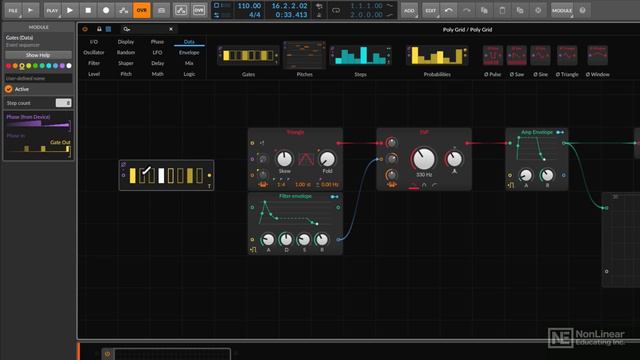
Task: Select the Probabilities module thumbnail
Action: coord(437,56)
